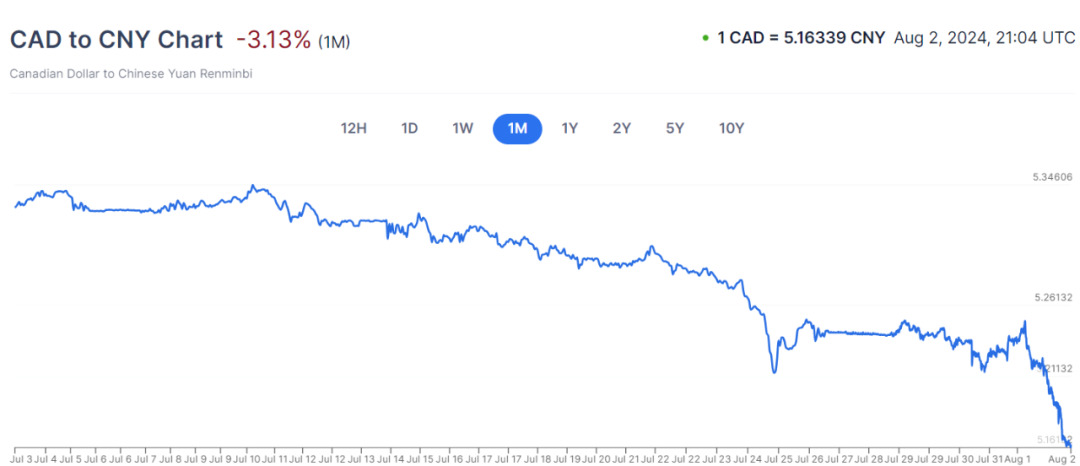View the 5Y historical range
1080x466 pixels.
[x=675, y=128]
